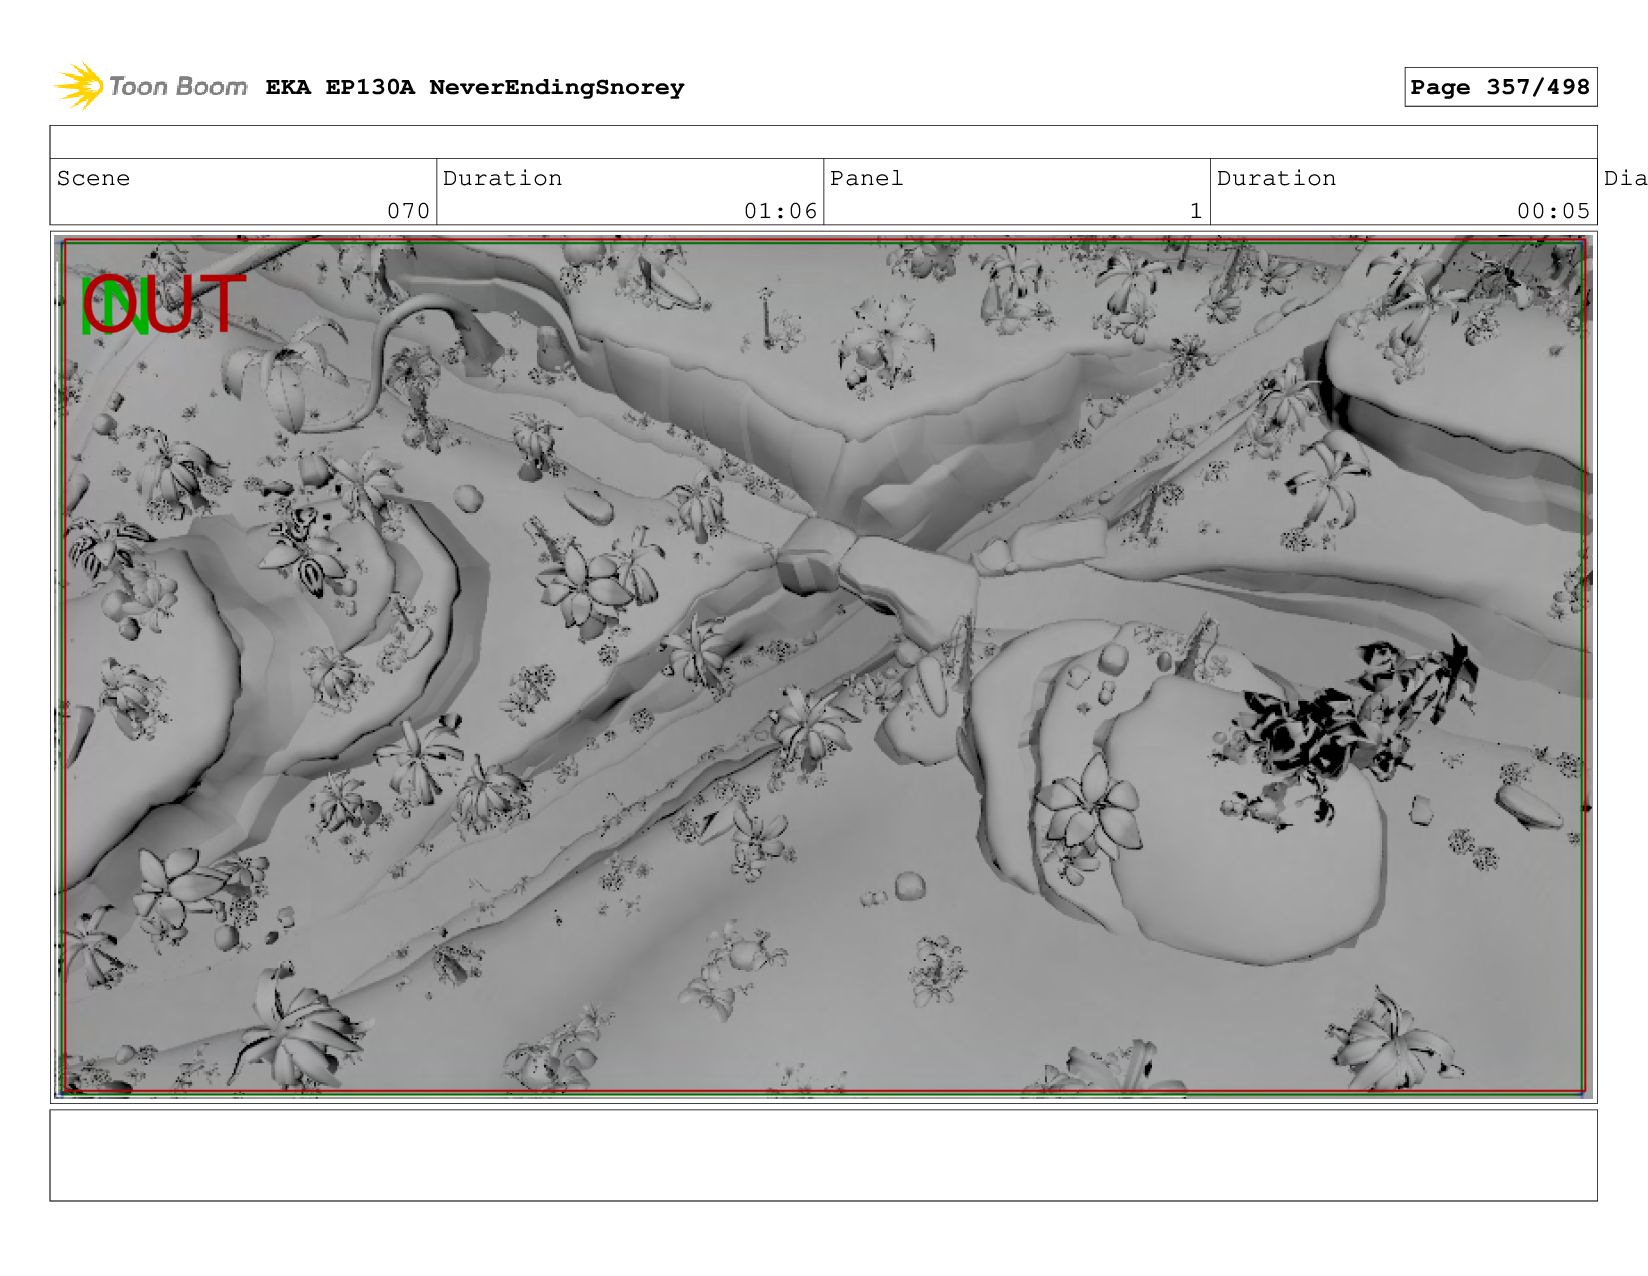Click the storyboard panel image

tap(823, 667)
